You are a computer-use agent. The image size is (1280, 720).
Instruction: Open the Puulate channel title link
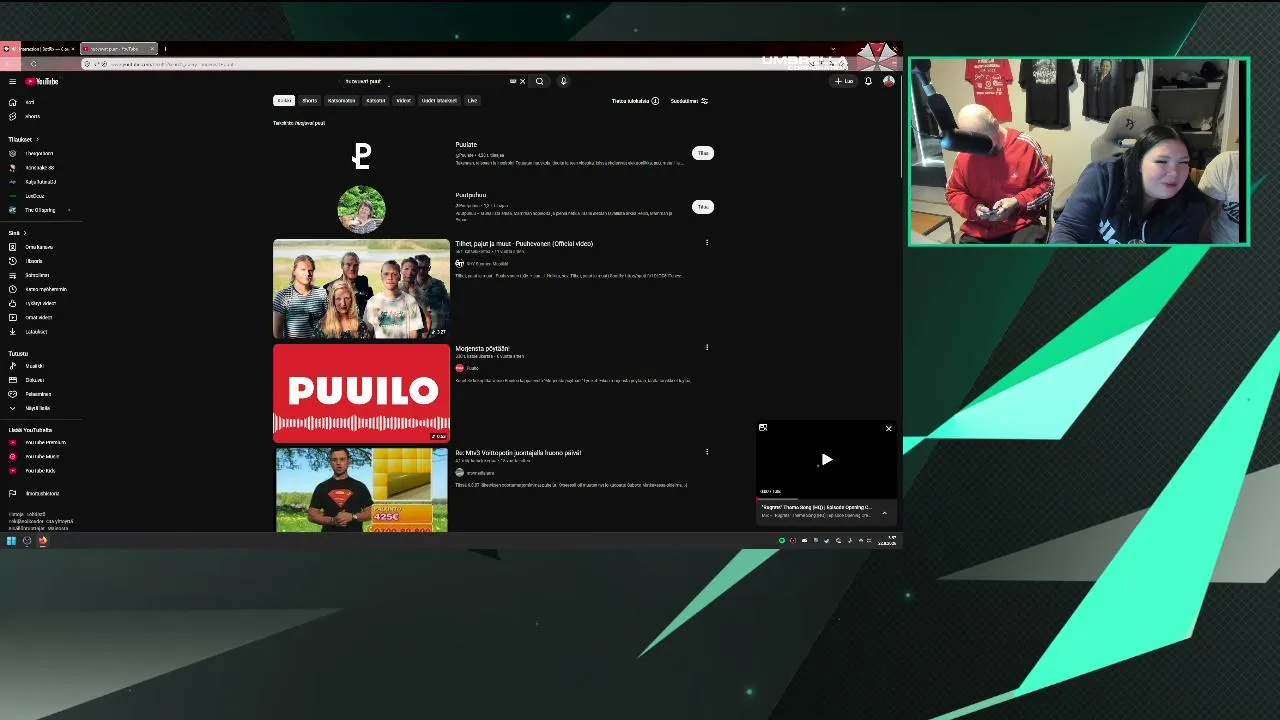click(x=466, y=144)
